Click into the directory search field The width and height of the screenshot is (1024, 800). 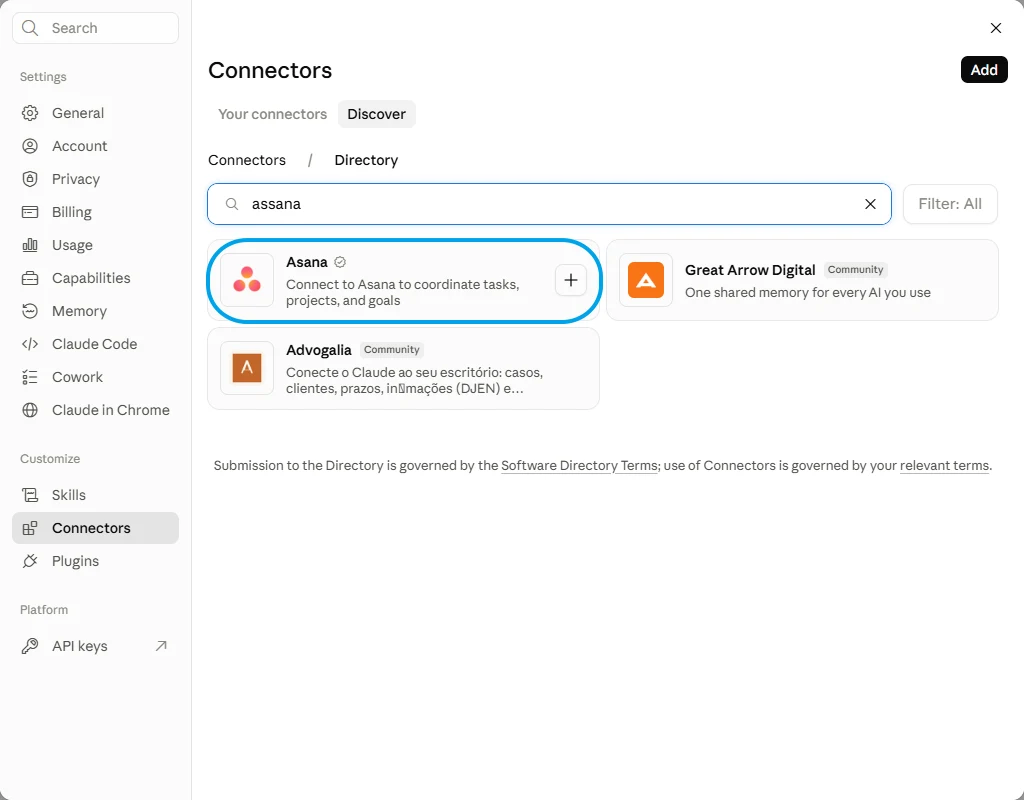(549, 204)
